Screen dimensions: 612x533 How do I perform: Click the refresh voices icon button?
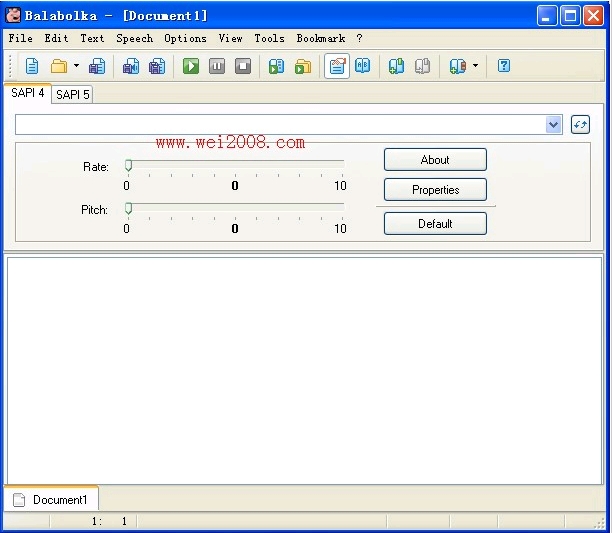click(x=580, y=125)
